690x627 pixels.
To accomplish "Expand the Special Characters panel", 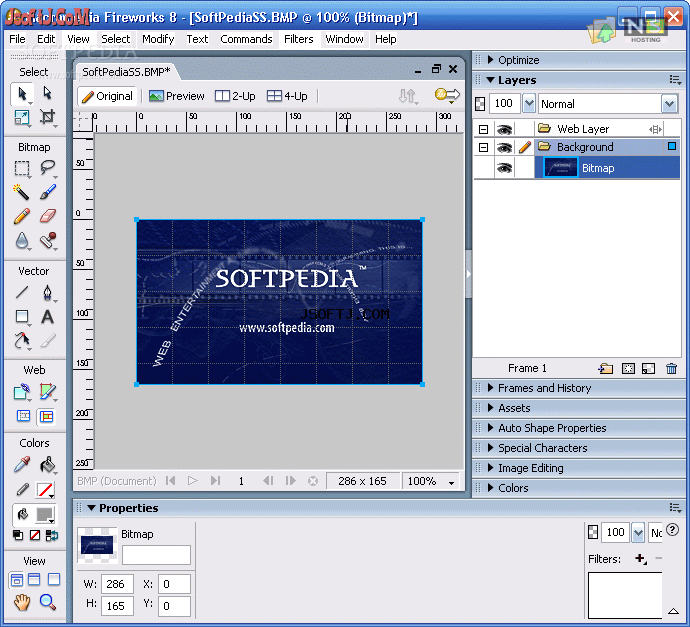I will pyautogui.click(x=490, y=448).
